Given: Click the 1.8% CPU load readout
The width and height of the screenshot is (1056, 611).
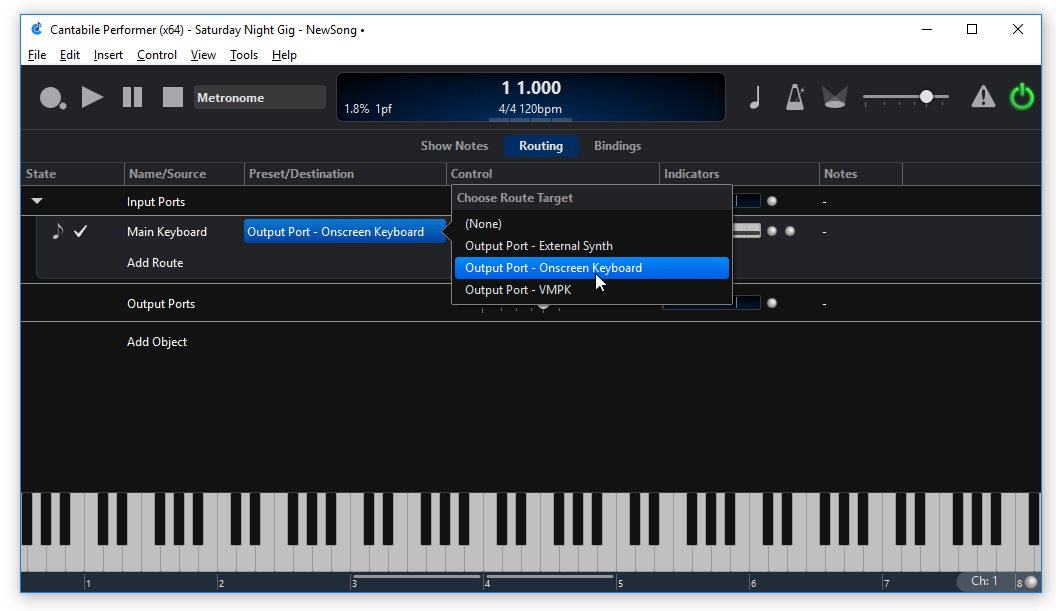Looking at the screenshot, I should tap(356, 108).
